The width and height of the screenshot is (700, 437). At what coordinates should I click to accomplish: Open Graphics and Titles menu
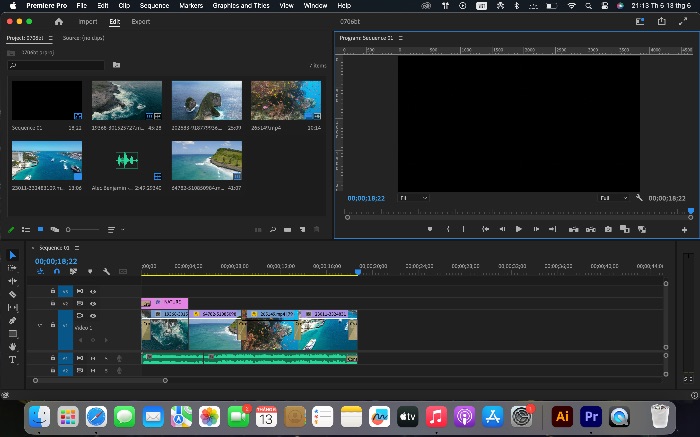[x=241, y=6]
